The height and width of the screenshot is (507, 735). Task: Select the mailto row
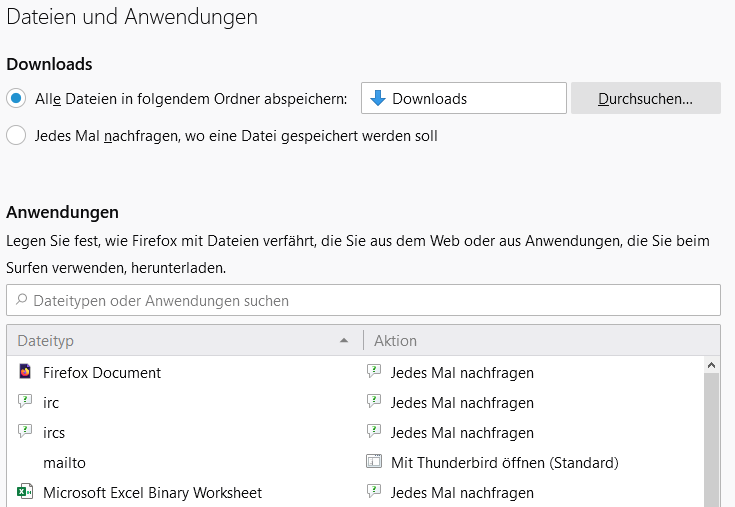[x=355, y=462]
